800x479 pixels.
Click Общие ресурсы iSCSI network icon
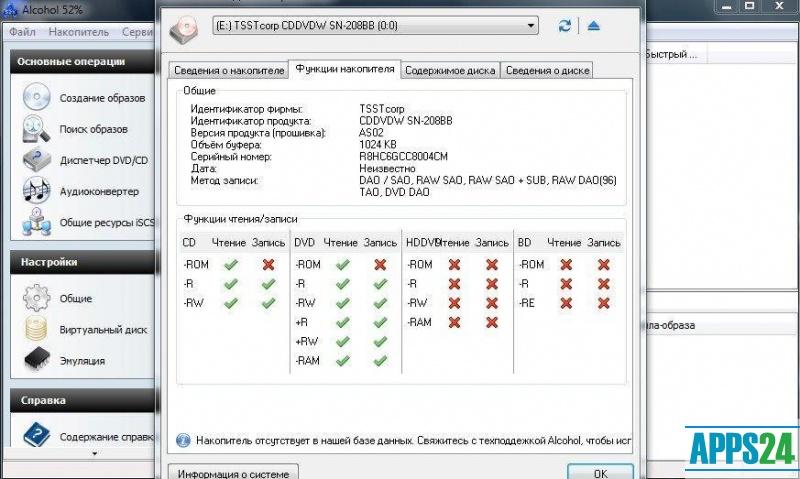(x=36, y=222)
